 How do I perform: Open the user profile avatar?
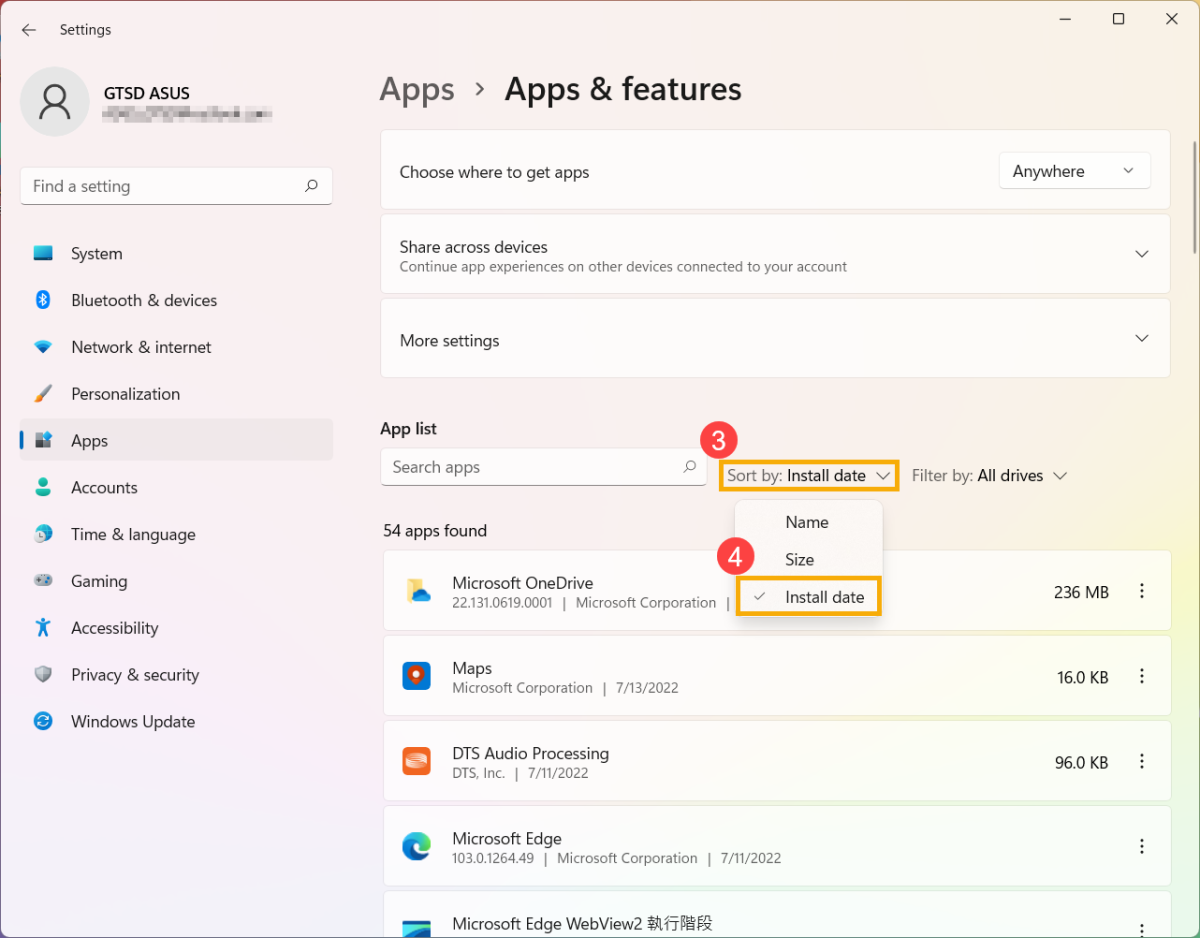(55, 102)
